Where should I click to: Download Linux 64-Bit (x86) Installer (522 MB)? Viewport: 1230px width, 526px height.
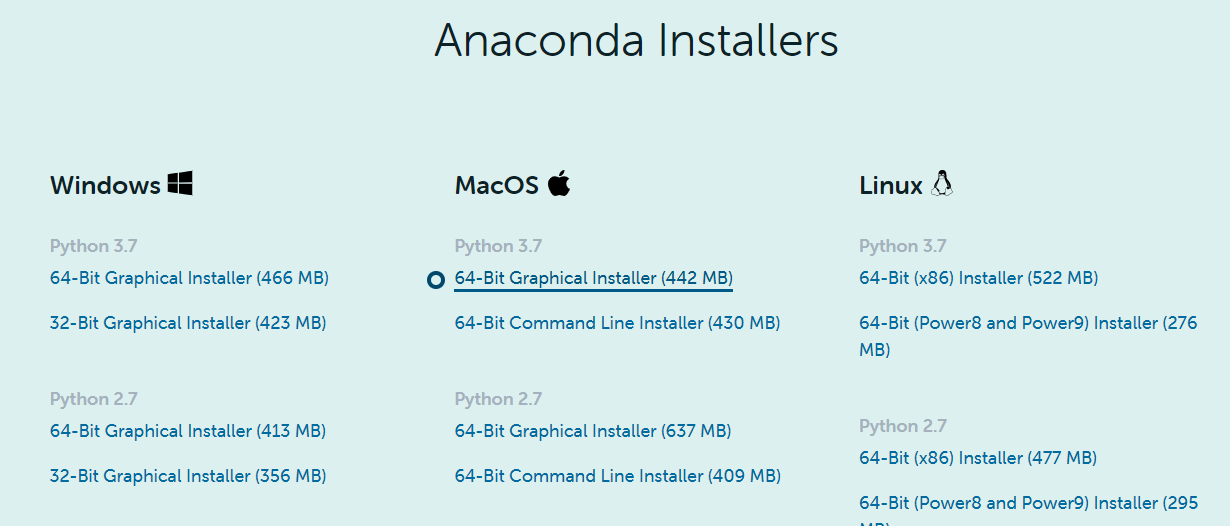(x=978, y=278)
